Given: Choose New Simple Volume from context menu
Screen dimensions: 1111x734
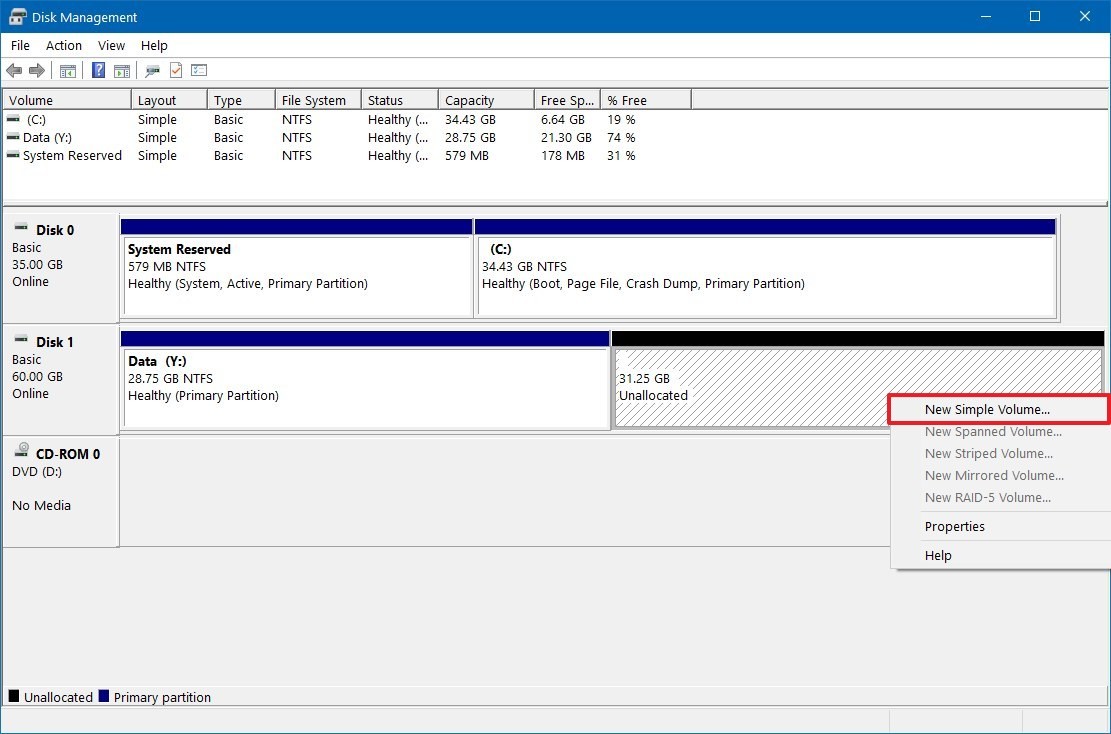Looking at the screenshot, I should click(987, 410).
